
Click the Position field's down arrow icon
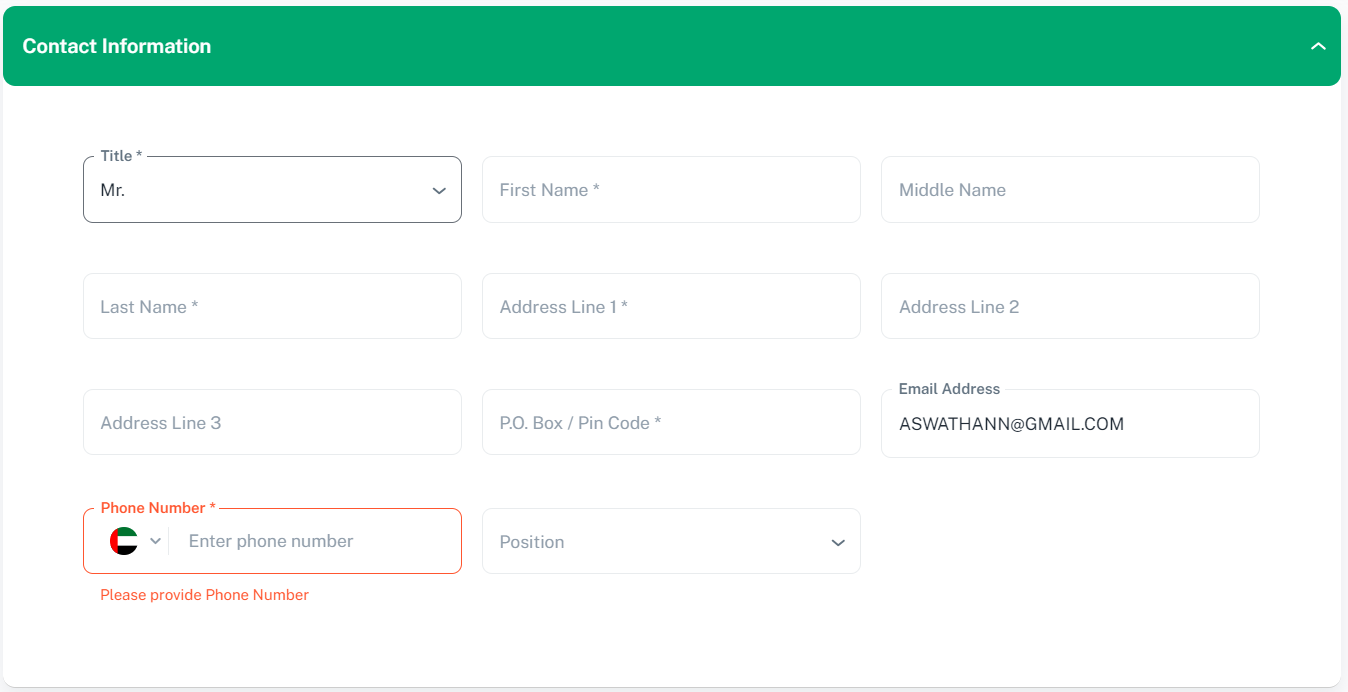pyautogui.click(x=837, y=543)
